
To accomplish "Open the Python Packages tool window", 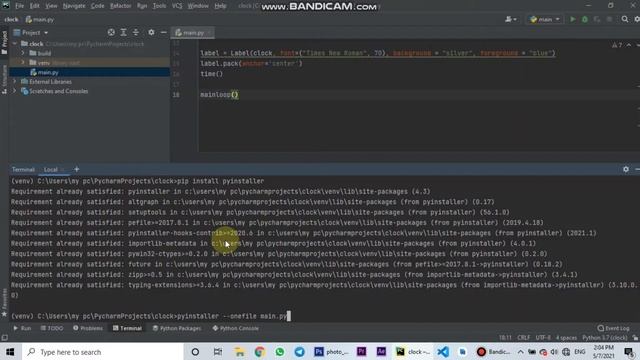I will [177, 328].
